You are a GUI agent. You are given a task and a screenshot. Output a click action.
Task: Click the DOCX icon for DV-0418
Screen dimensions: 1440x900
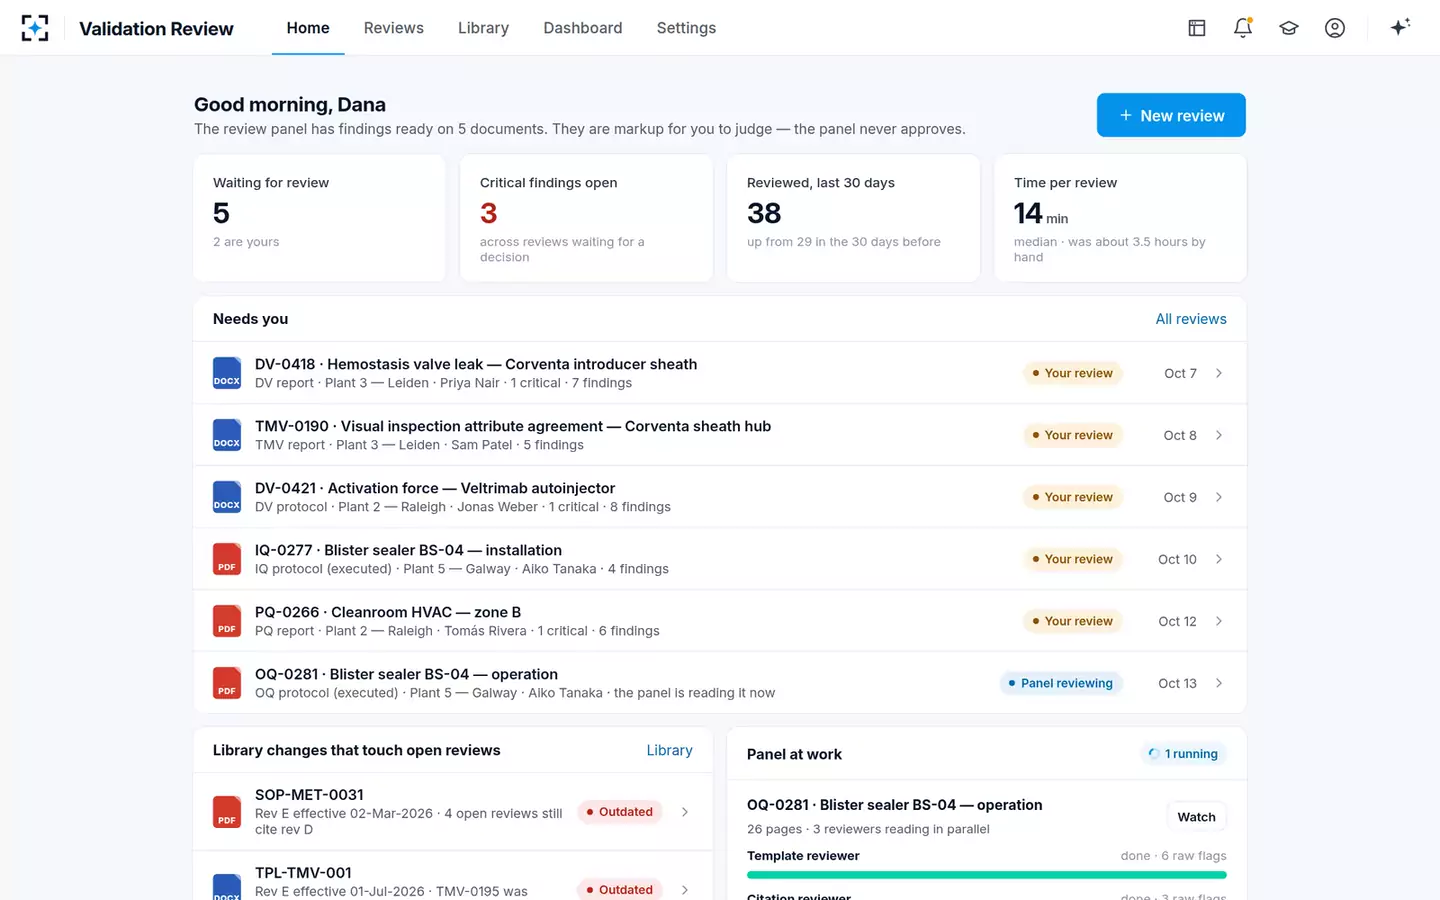point(227,373)
